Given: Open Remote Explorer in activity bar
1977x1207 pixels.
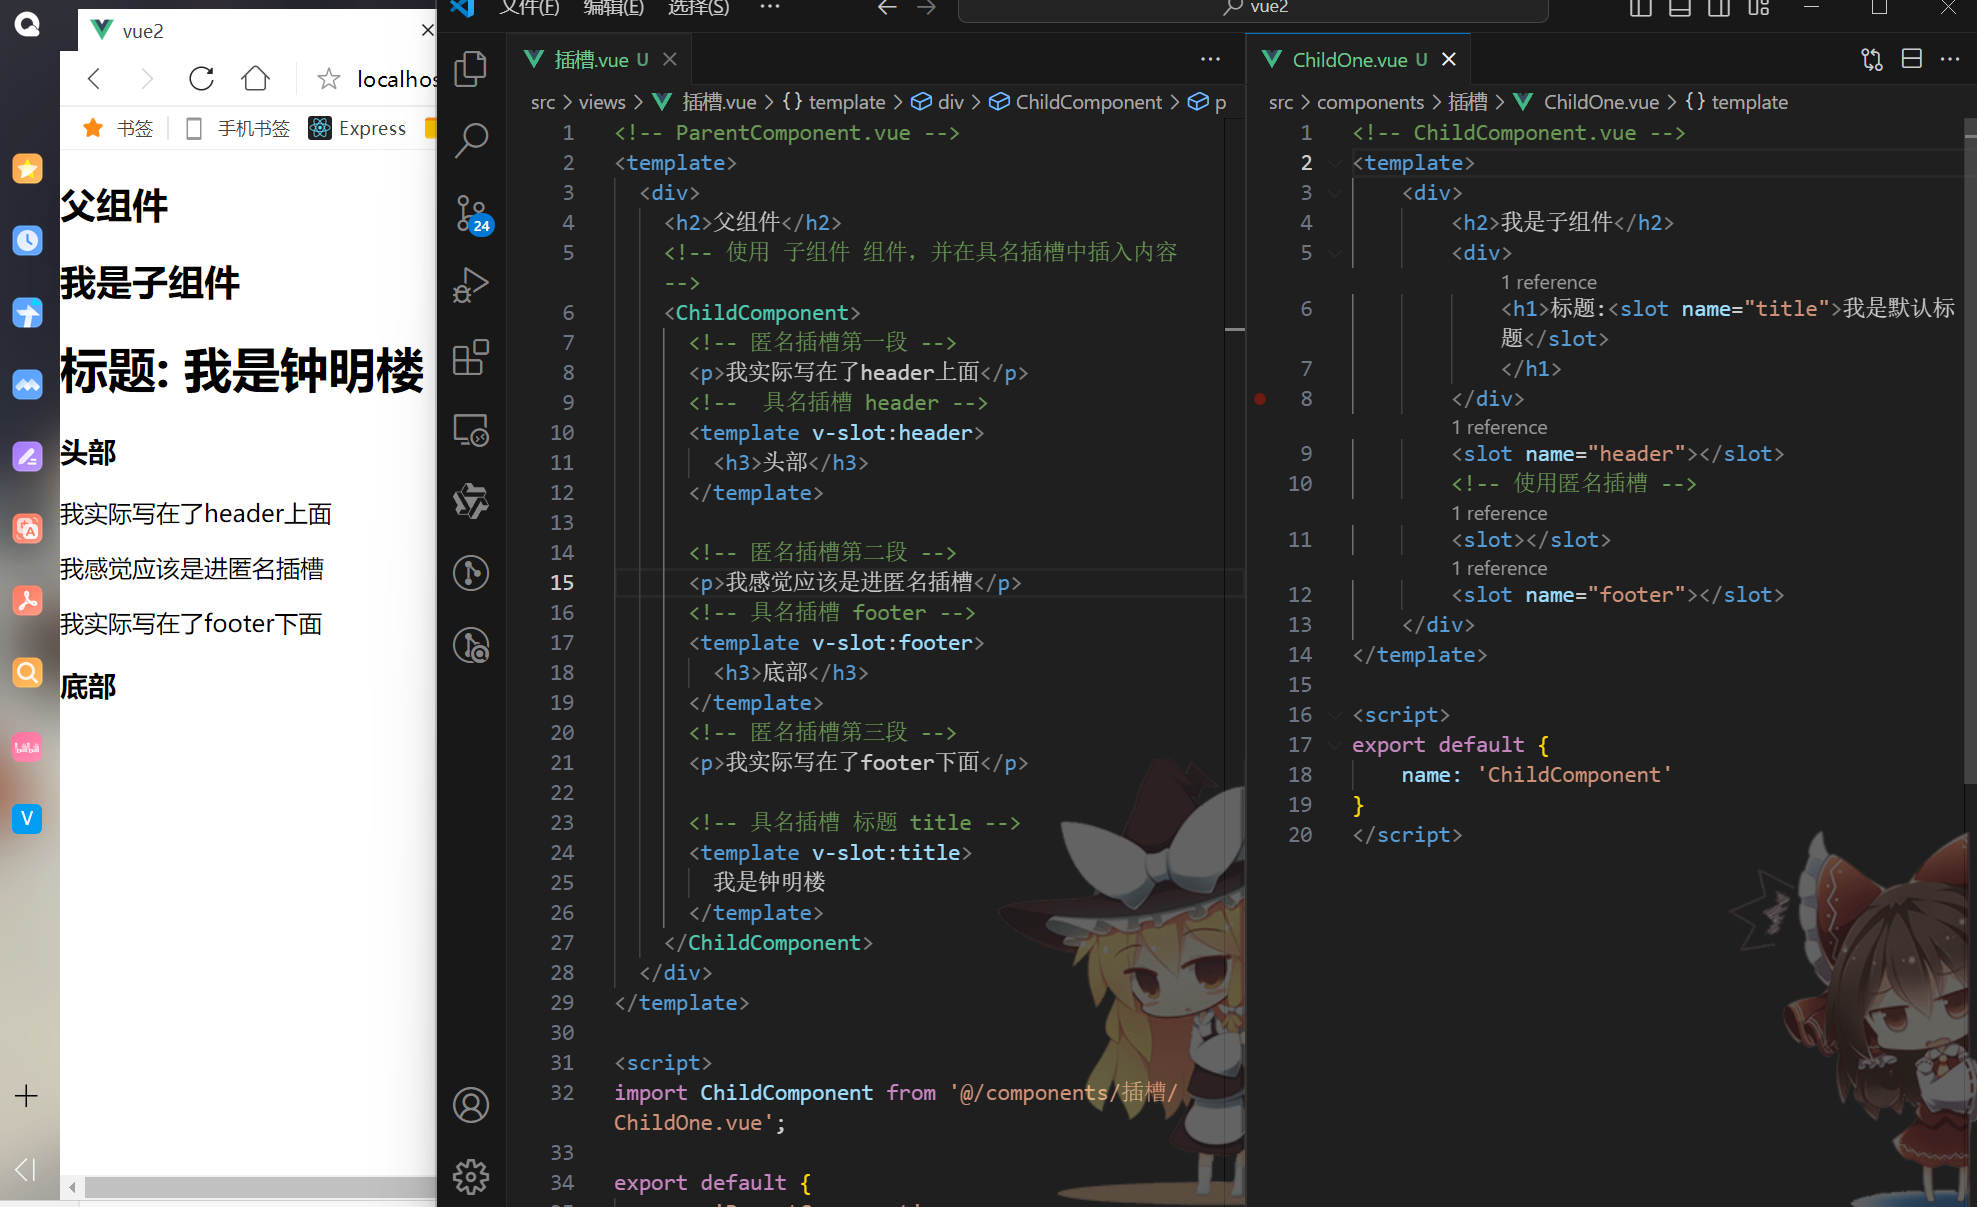Looking at the screenshot, I should 471,430.
